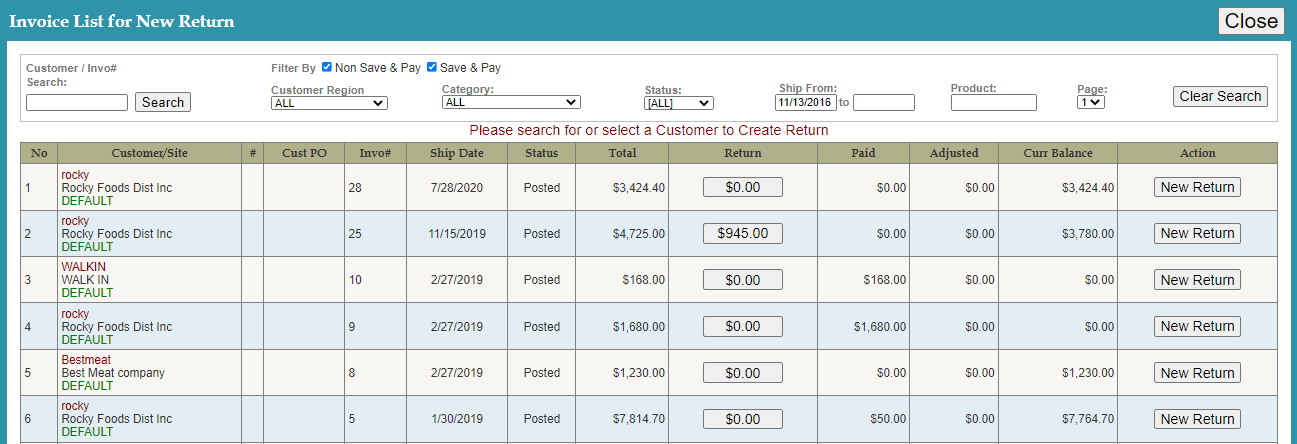This screenshot has height=444, width=1297.
Task: Focus the Ship From end date field
Action: [x=884, y=102]
